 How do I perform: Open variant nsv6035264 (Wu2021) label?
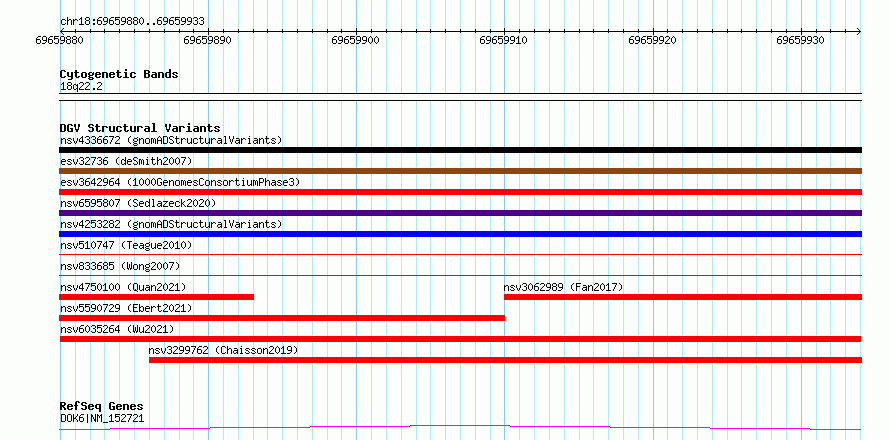pyautogui.click(x=117, y=329)
